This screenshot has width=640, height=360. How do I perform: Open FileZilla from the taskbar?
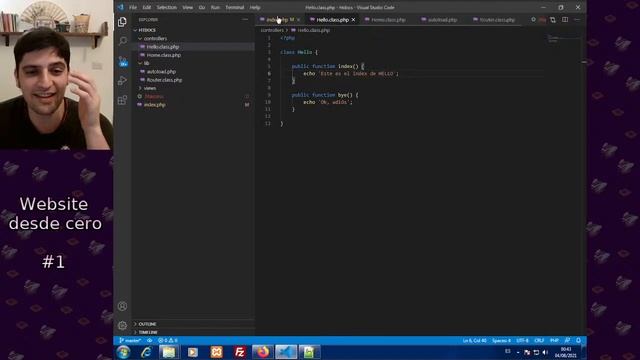click(x=240, y=352)
